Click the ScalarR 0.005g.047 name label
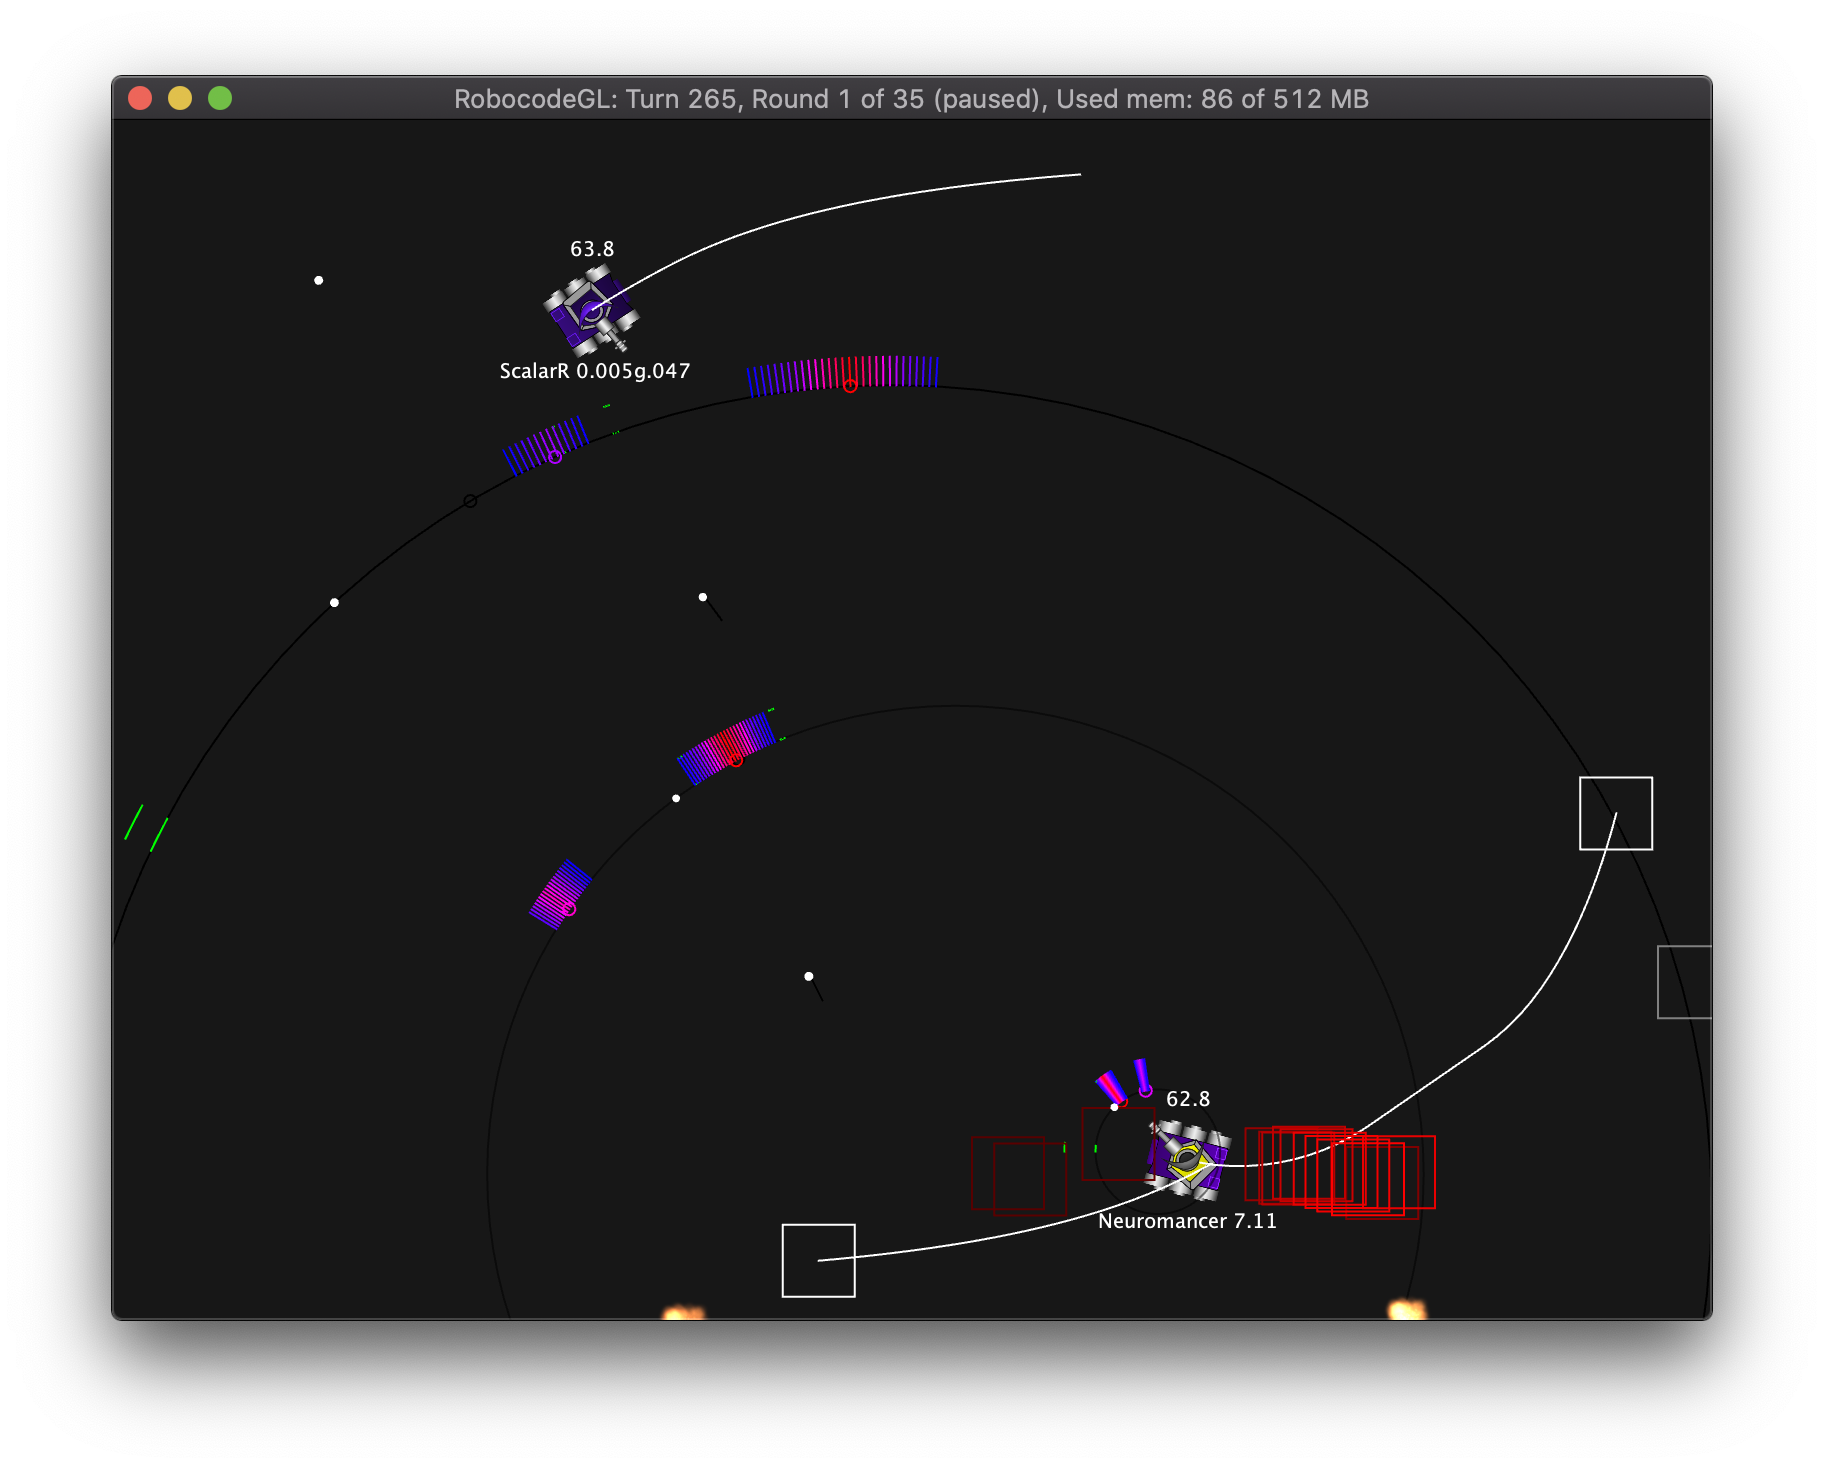 (x=594, y=371)
